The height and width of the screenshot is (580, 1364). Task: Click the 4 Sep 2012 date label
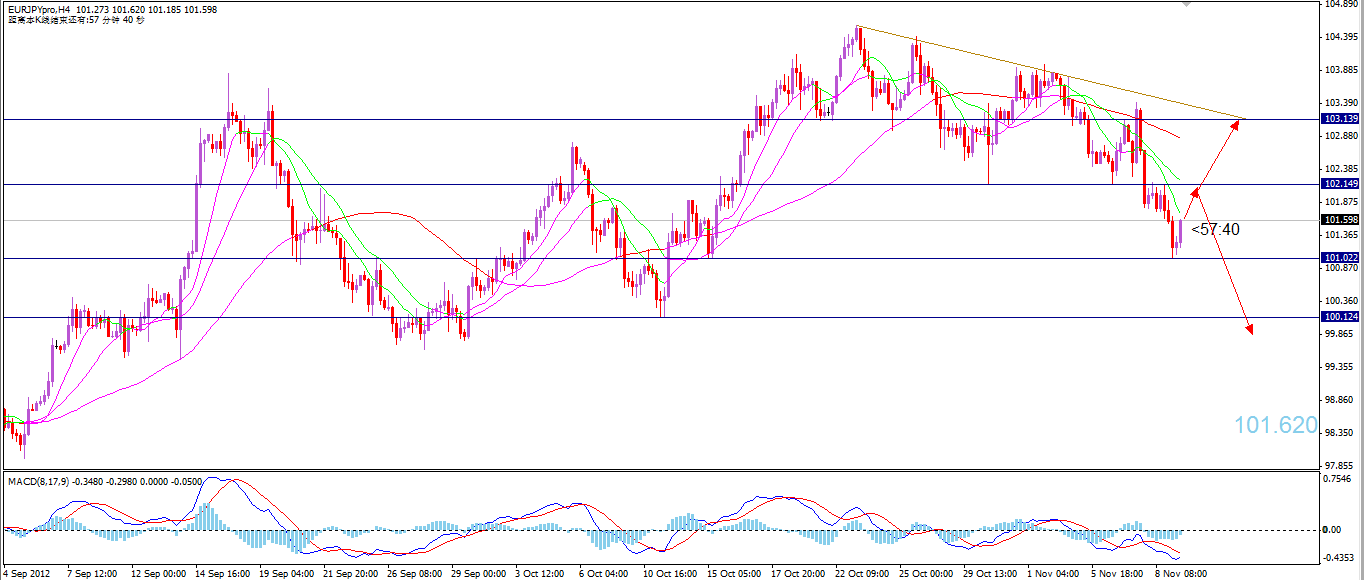coord(27,574)
